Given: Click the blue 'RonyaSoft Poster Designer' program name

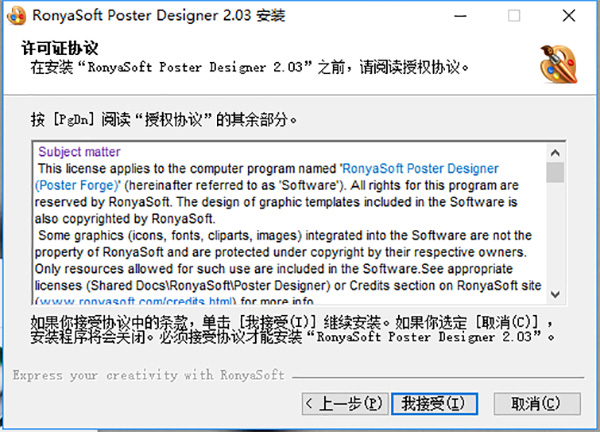Looking at the screenshot, I should click(x=420, y=169).
